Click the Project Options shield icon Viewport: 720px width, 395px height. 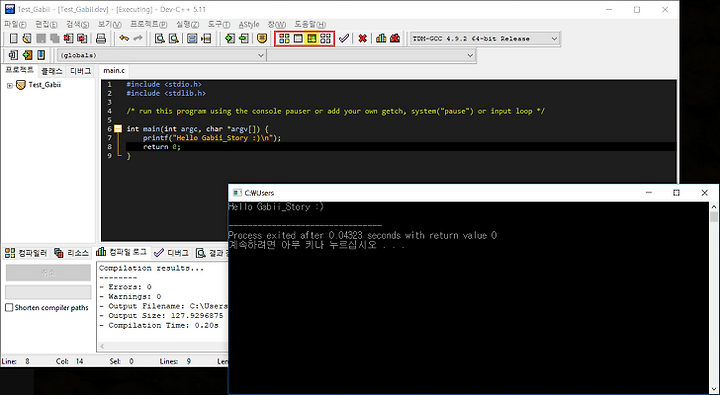coord(262,39)
